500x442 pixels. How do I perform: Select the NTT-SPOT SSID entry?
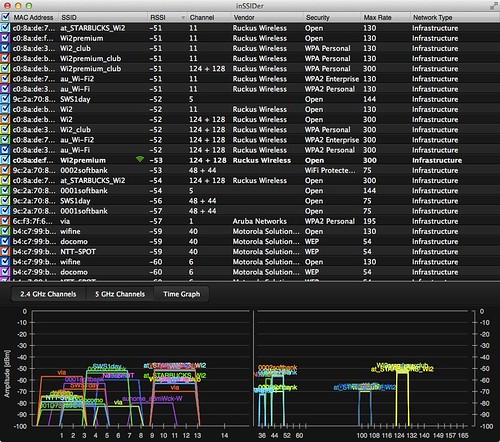[78, 252]
